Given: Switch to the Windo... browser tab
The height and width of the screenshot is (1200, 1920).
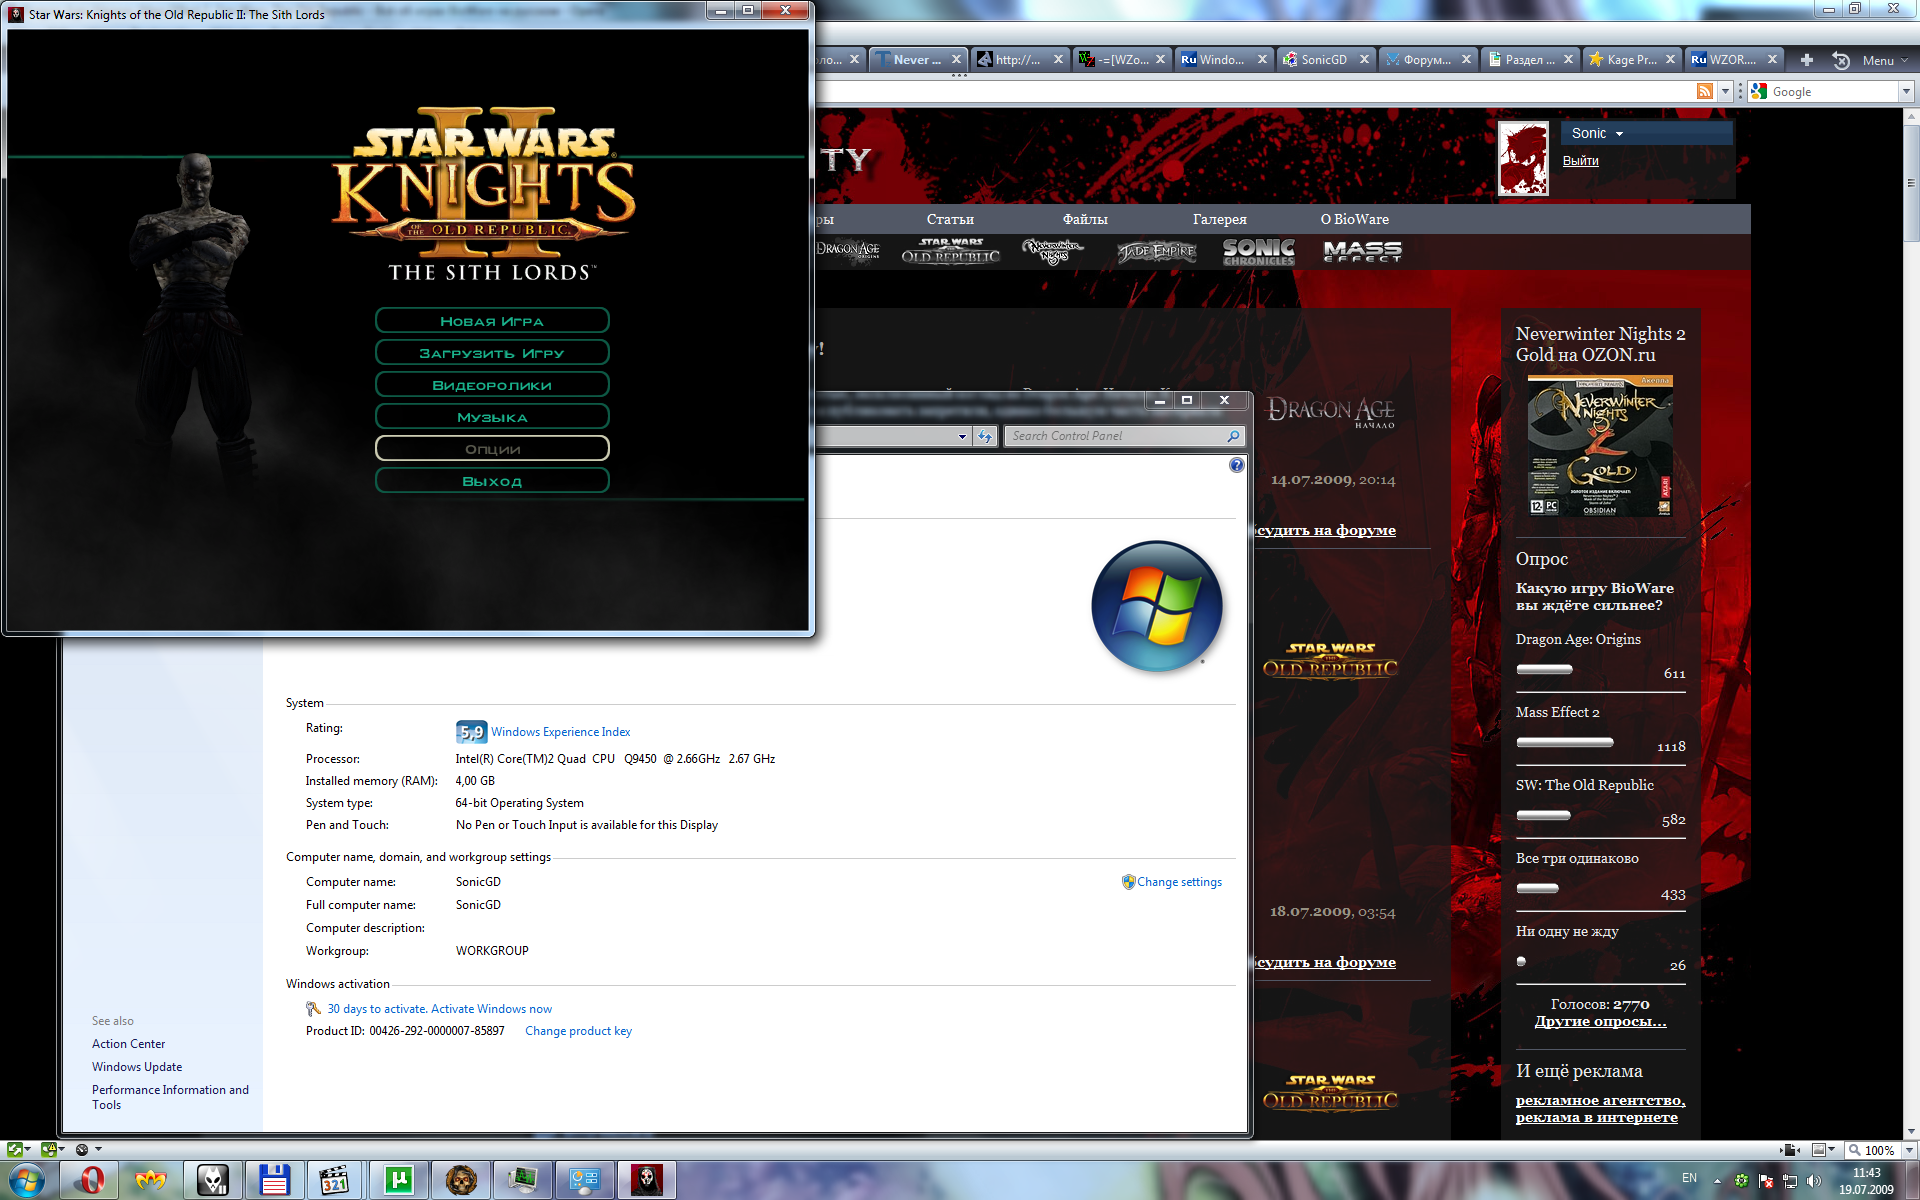Looking at the screenshot, I should (x=1224, y=60).
